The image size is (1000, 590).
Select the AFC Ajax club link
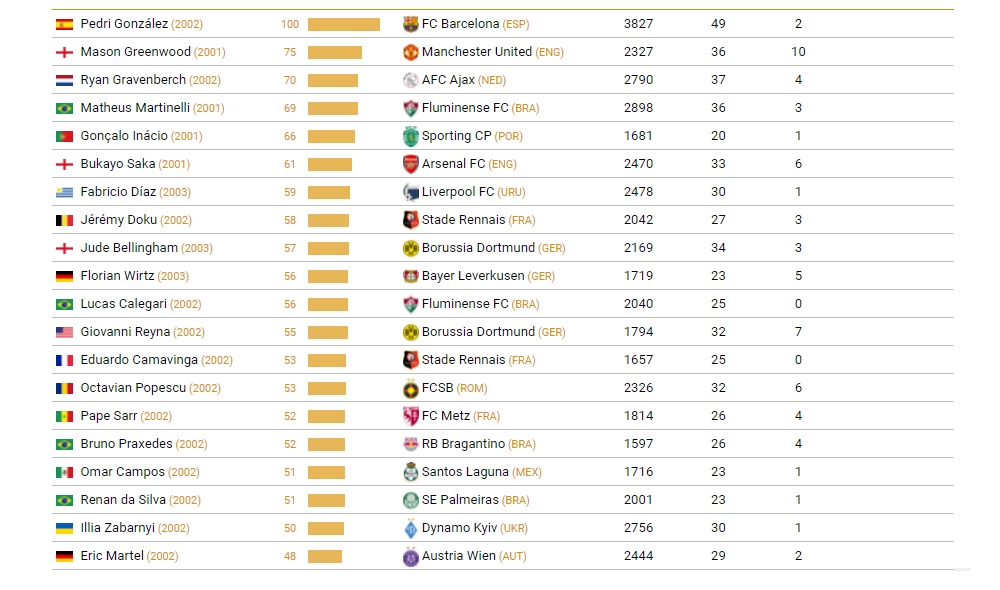click(448, 80)
